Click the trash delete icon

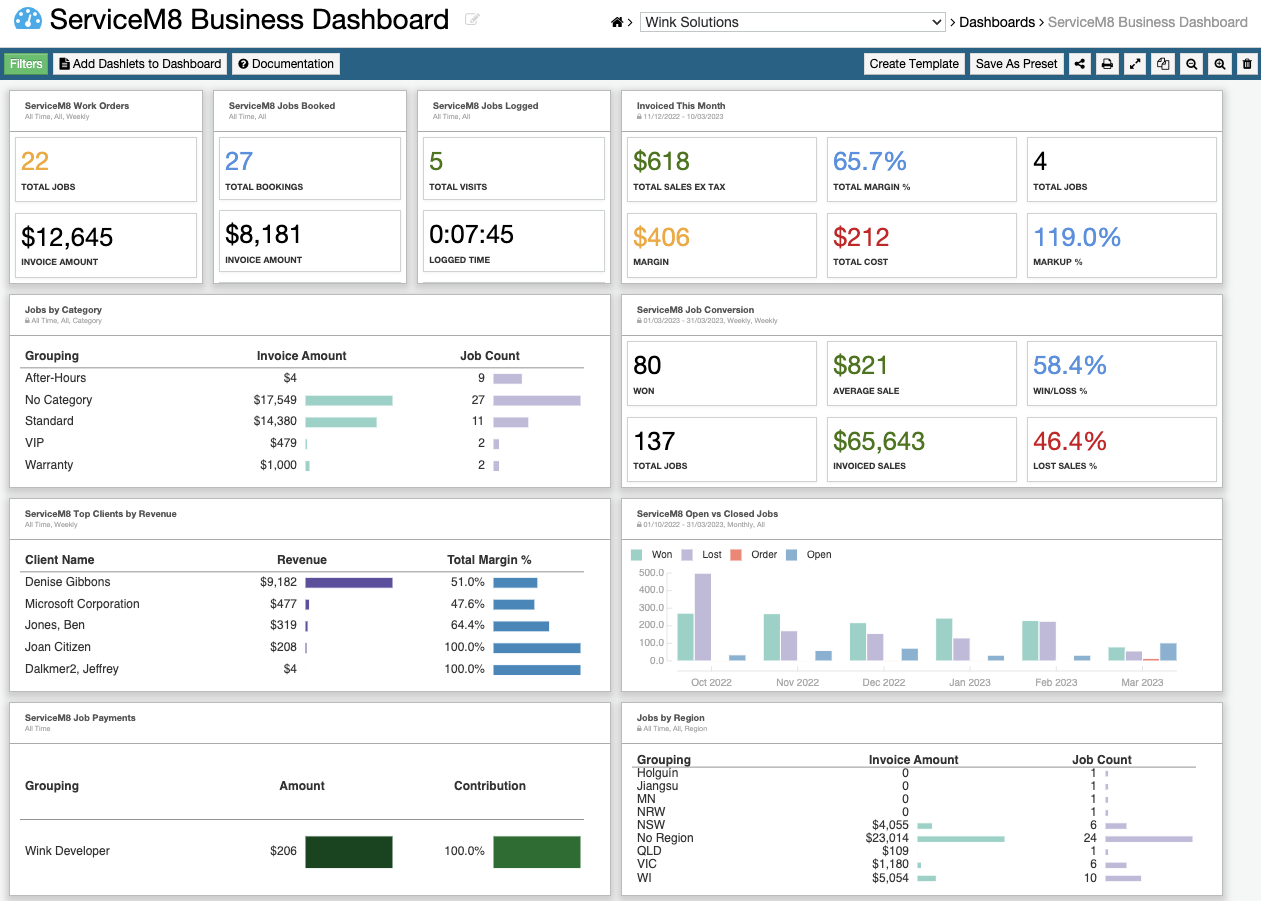1246,63
